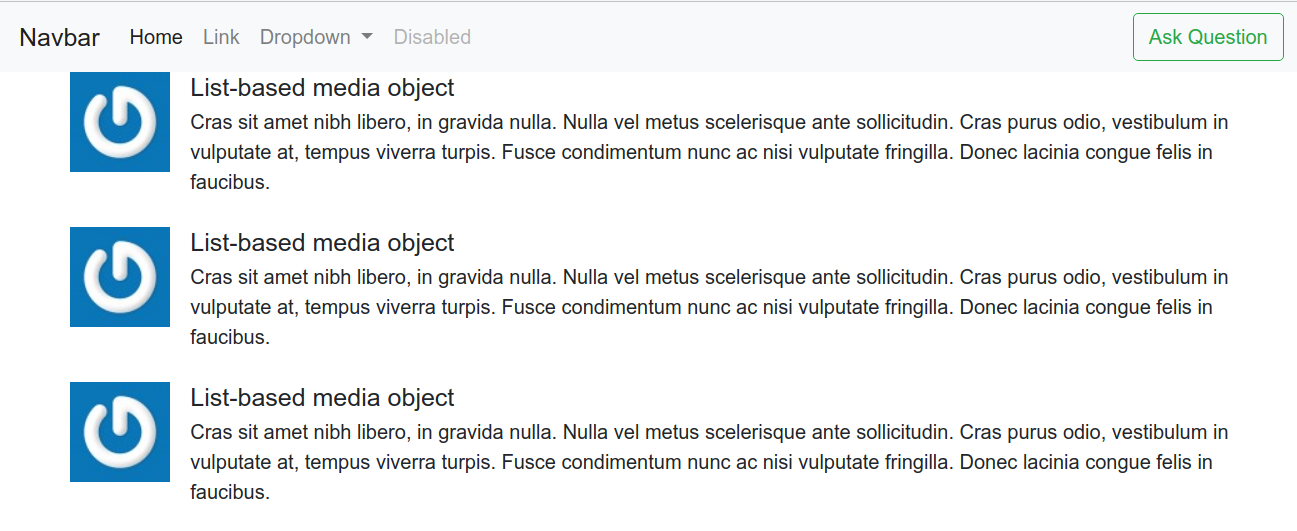Click the second List-based media object heading

(322, 243)
